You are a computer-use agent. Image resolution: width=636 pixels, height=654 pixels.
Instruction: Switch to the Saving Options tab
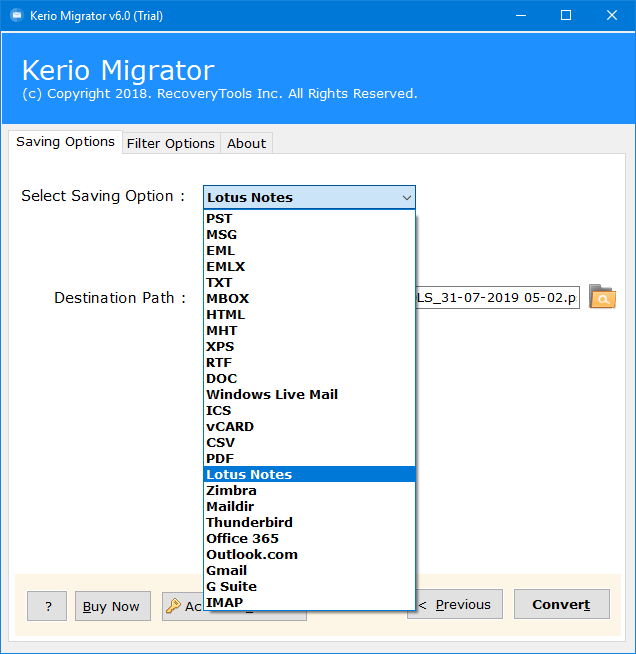65,142
